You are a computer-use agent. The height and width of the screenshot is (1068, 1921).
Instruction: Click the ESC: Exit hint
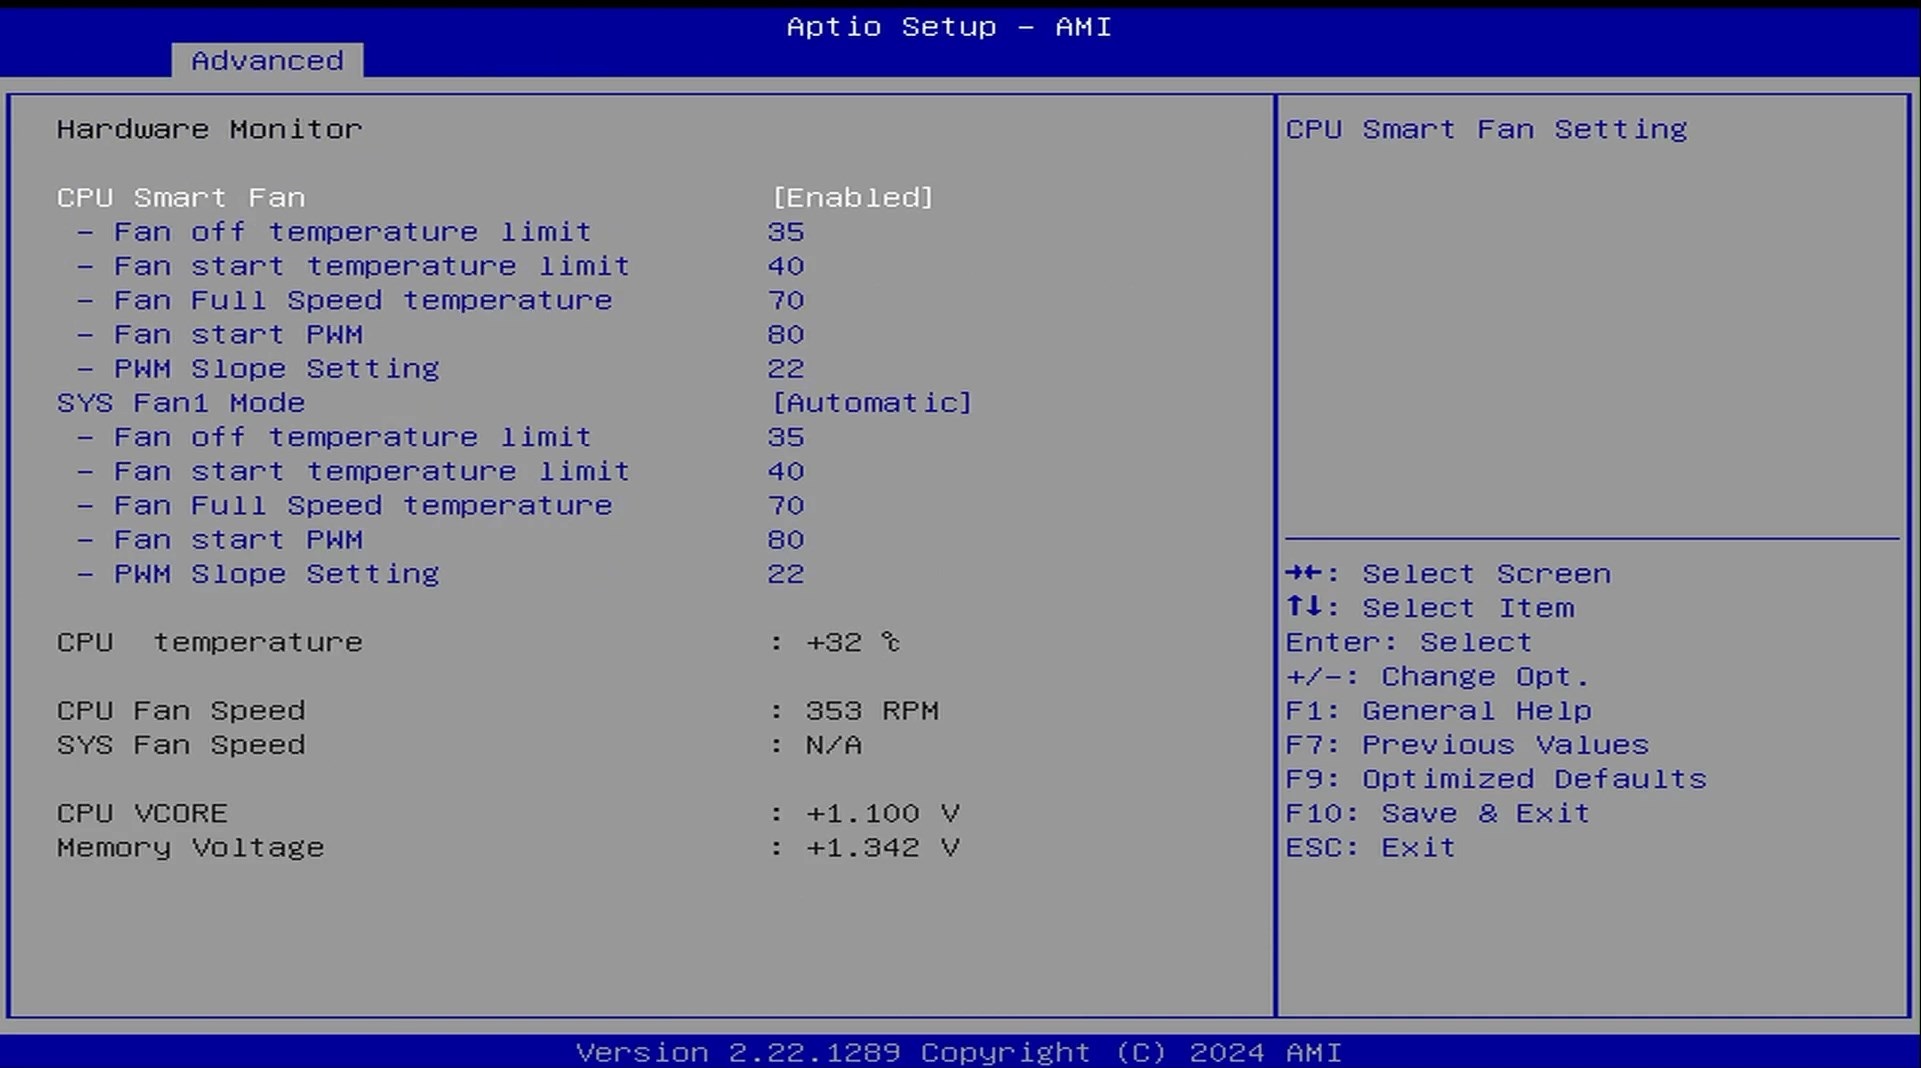[x=1370, y=848]
